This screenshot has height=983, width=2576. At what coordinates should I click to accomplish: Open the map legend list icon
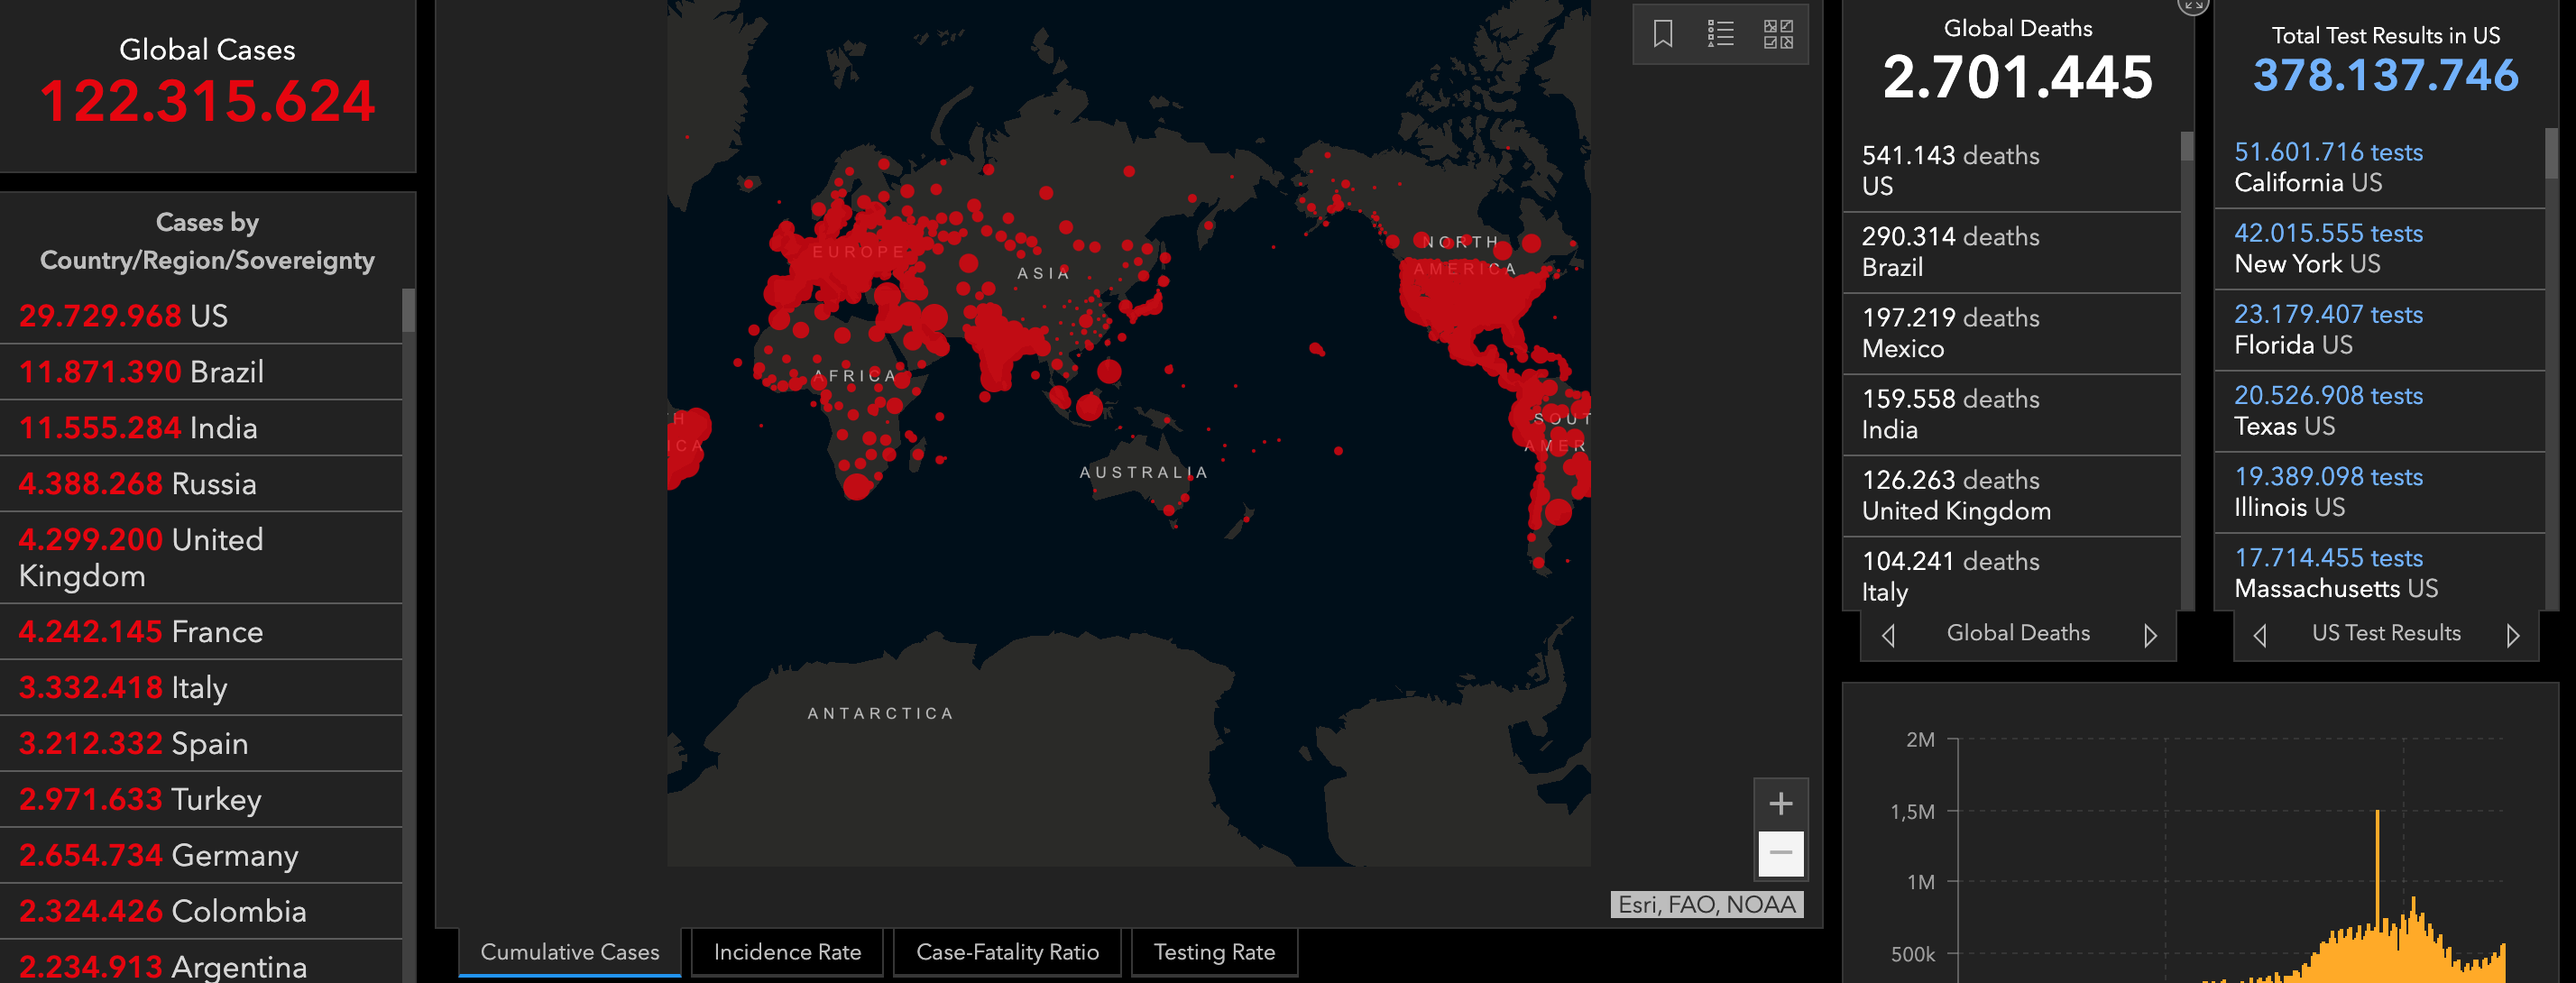(1720, 34)
